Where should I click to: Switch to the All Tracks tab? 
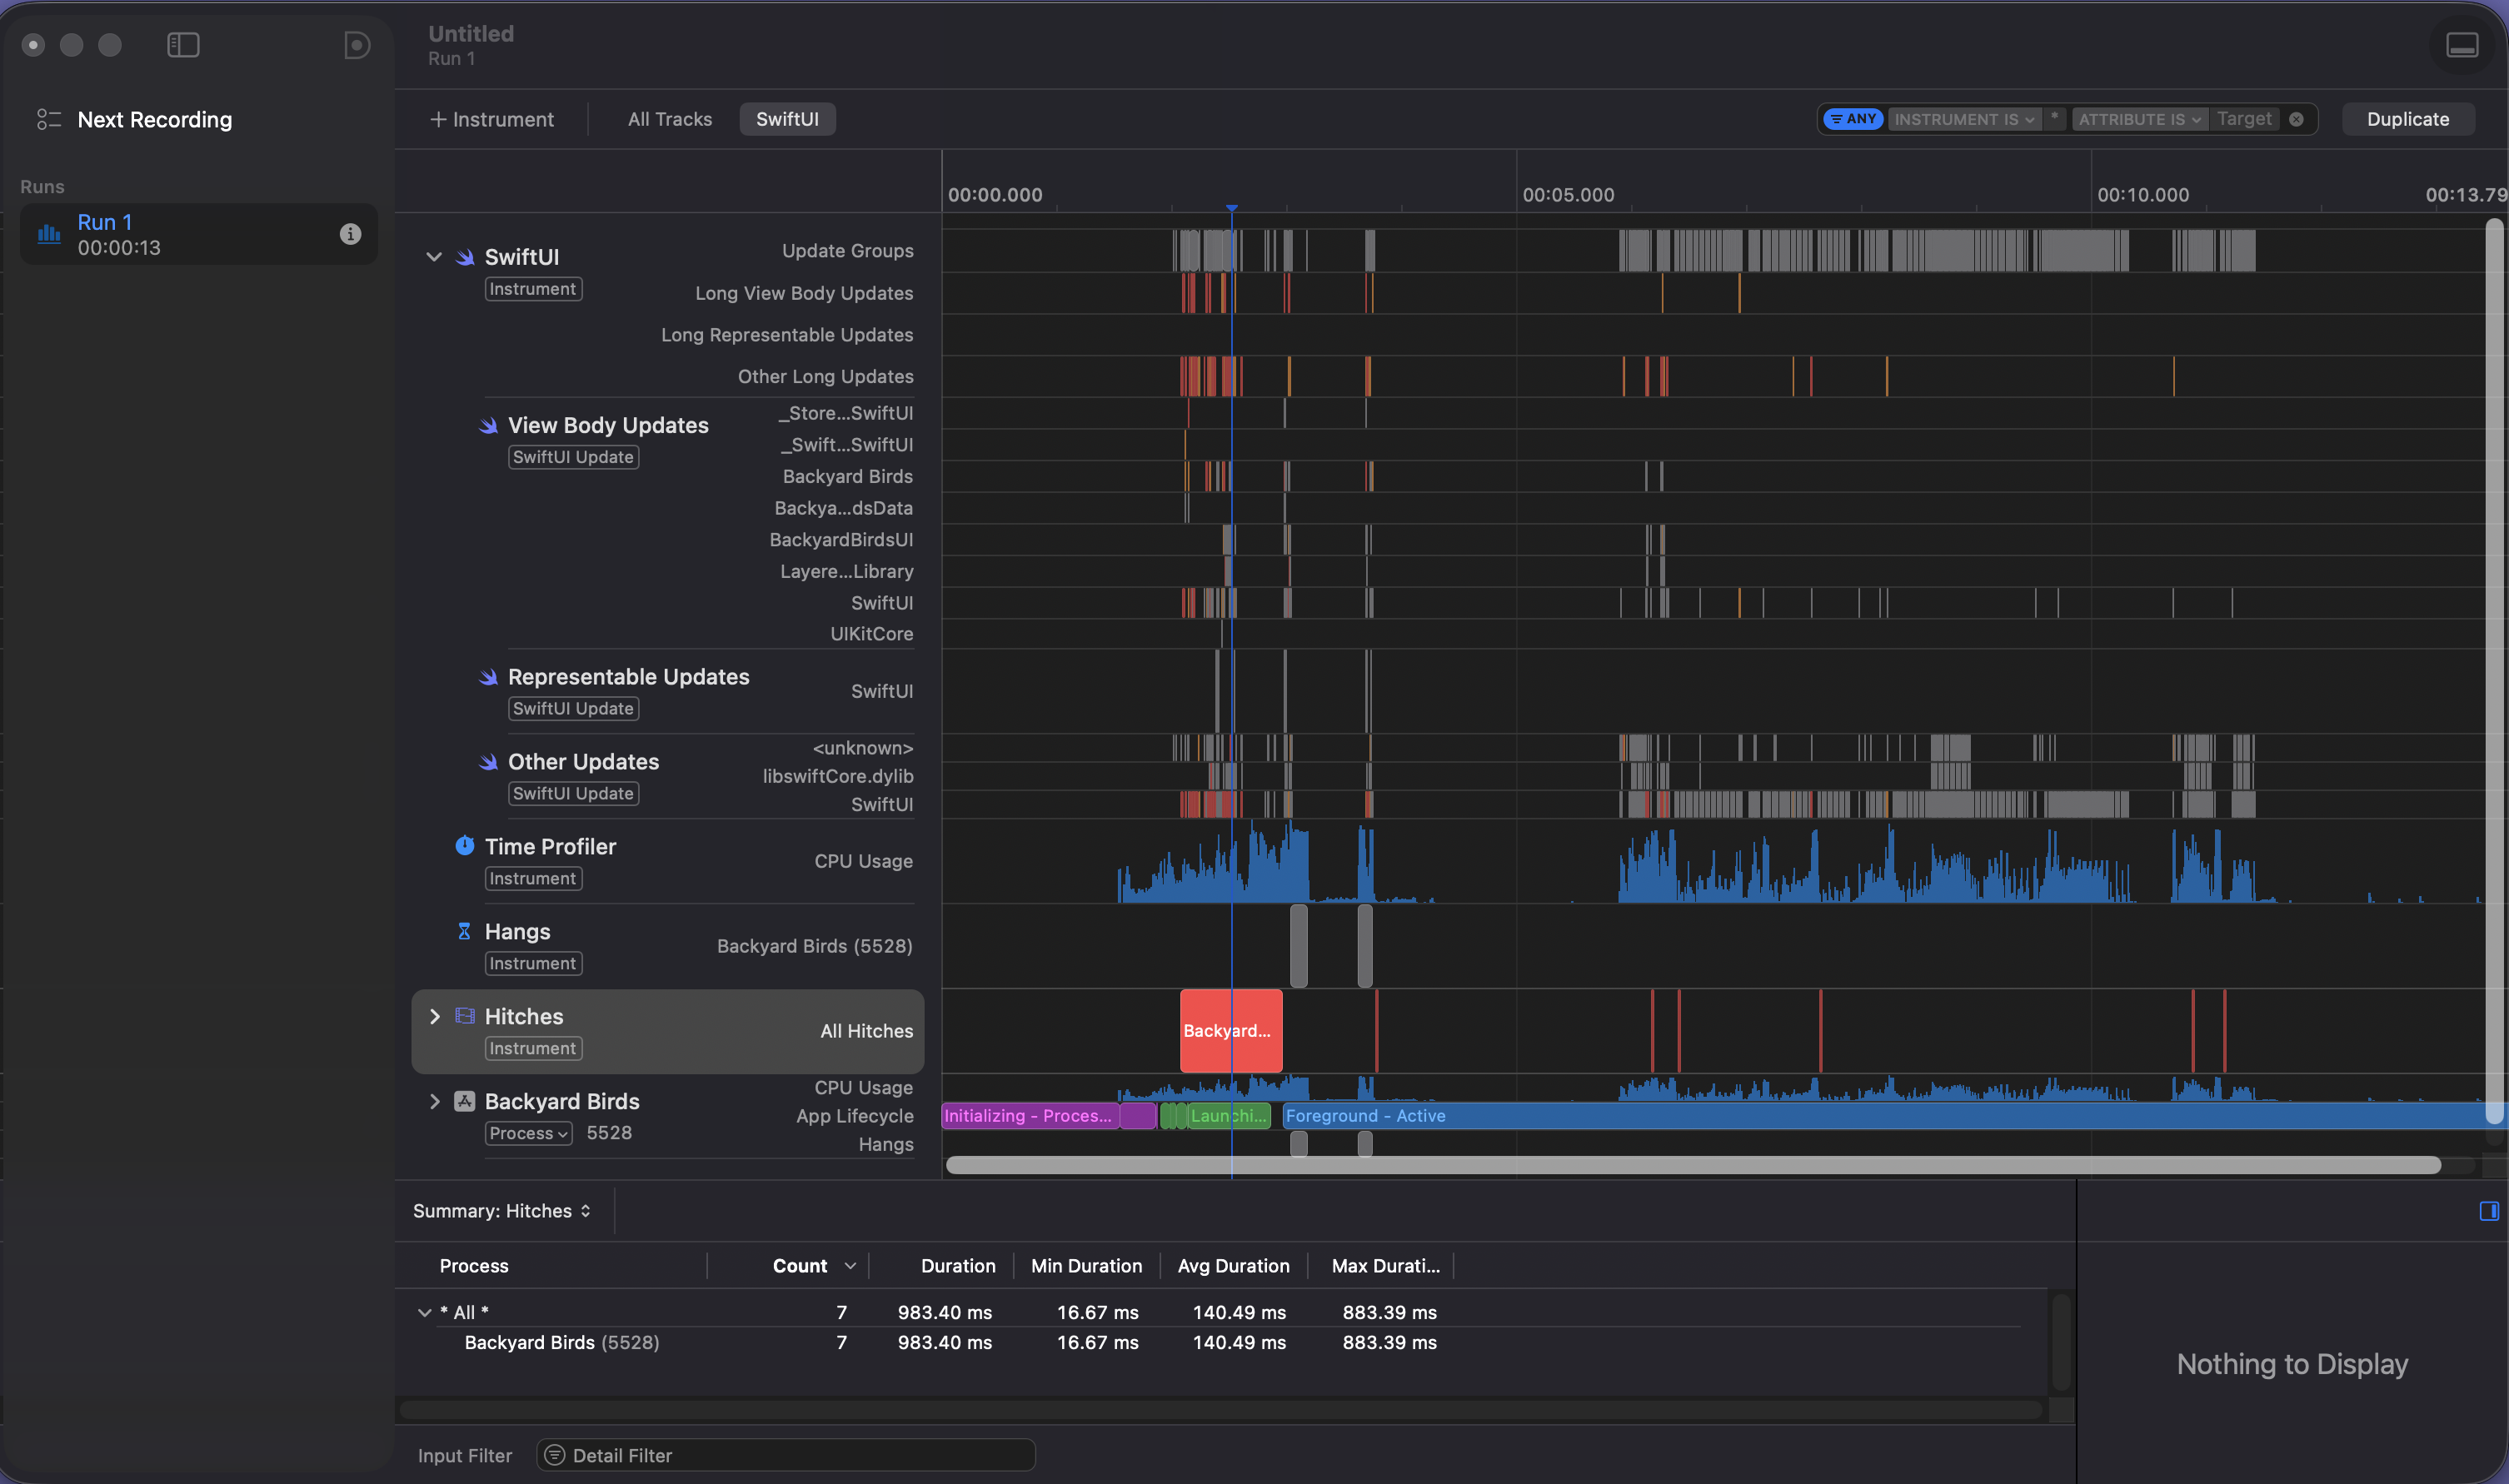[x=669, y=119]
